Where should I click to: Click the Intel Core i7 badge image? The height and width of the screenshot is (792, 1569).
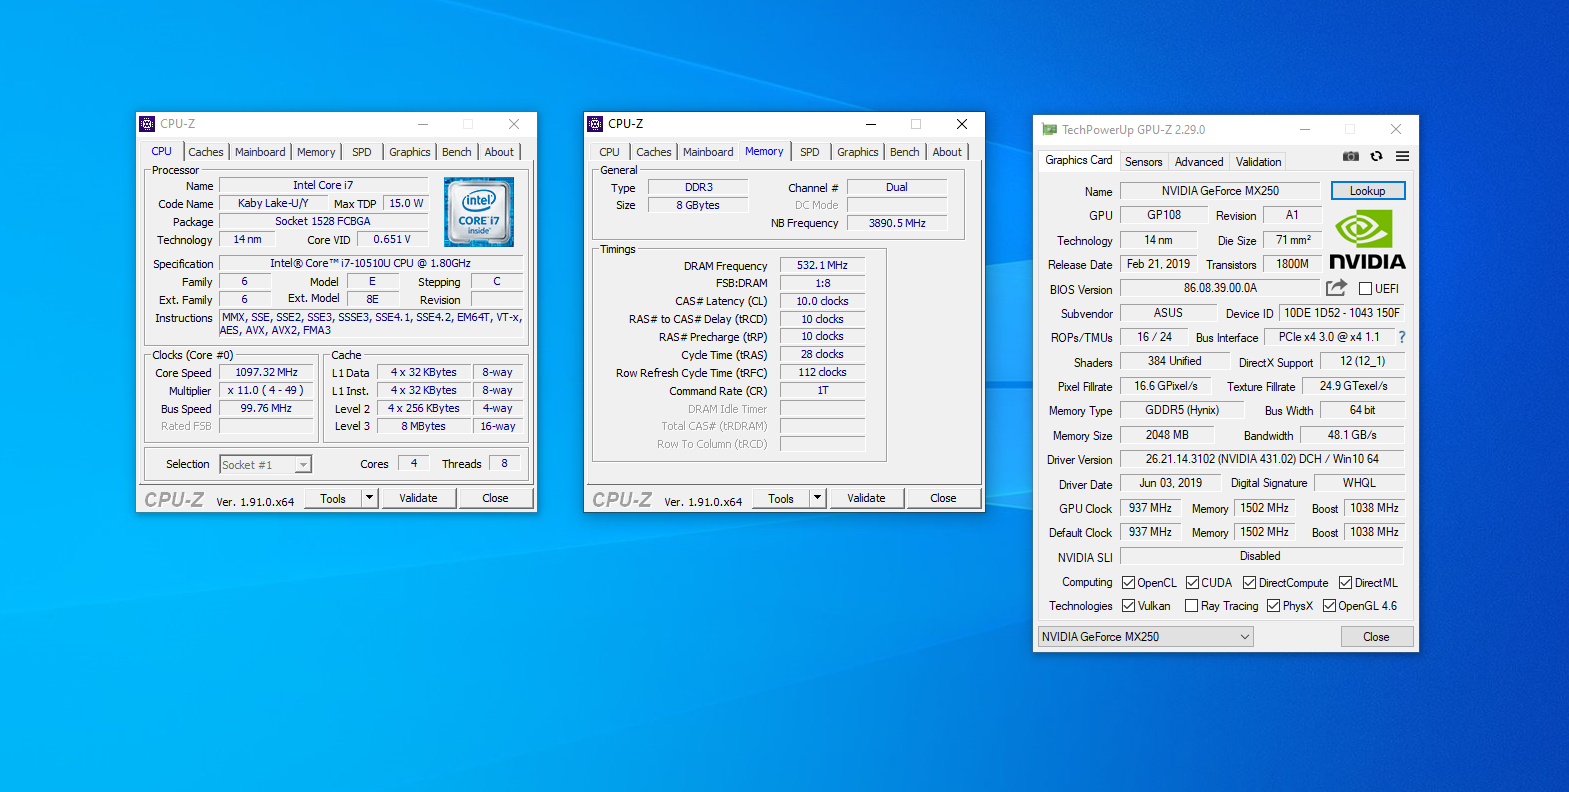[479, 212]
